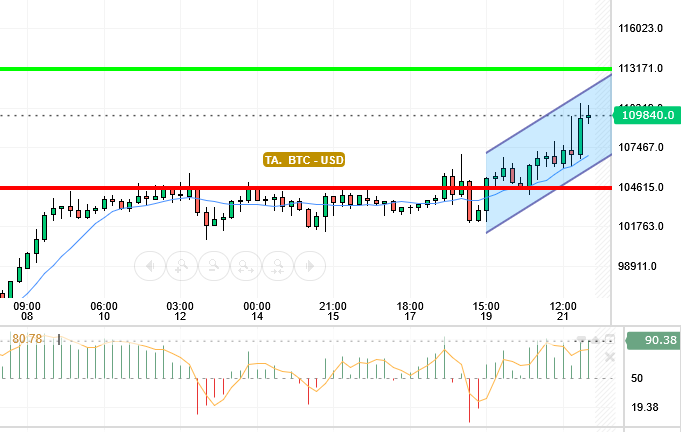Click time axis label 12:00 21

(x=563, y=311)
